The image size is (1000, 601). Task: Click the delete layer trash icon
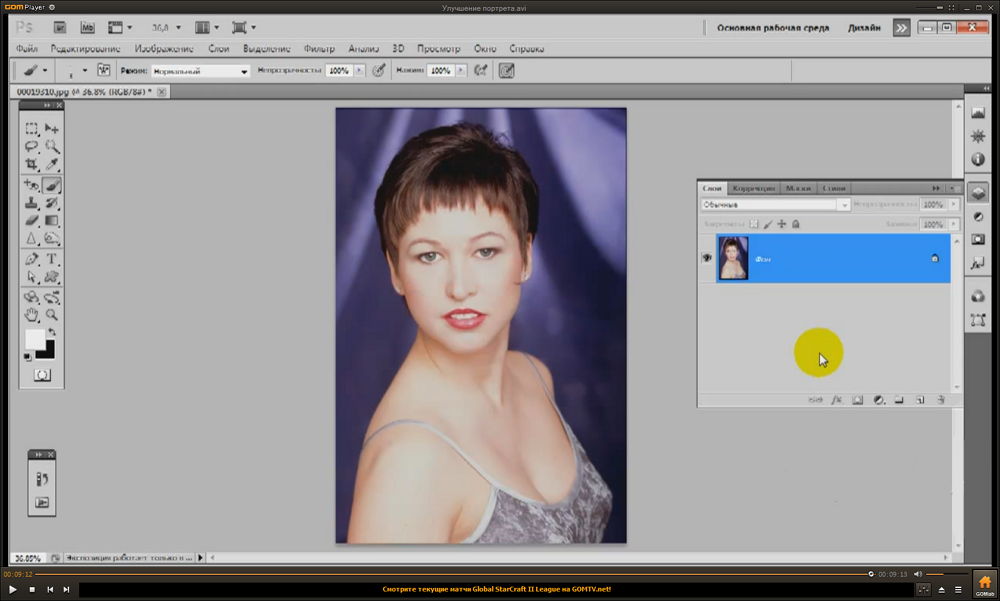point(941,400)
